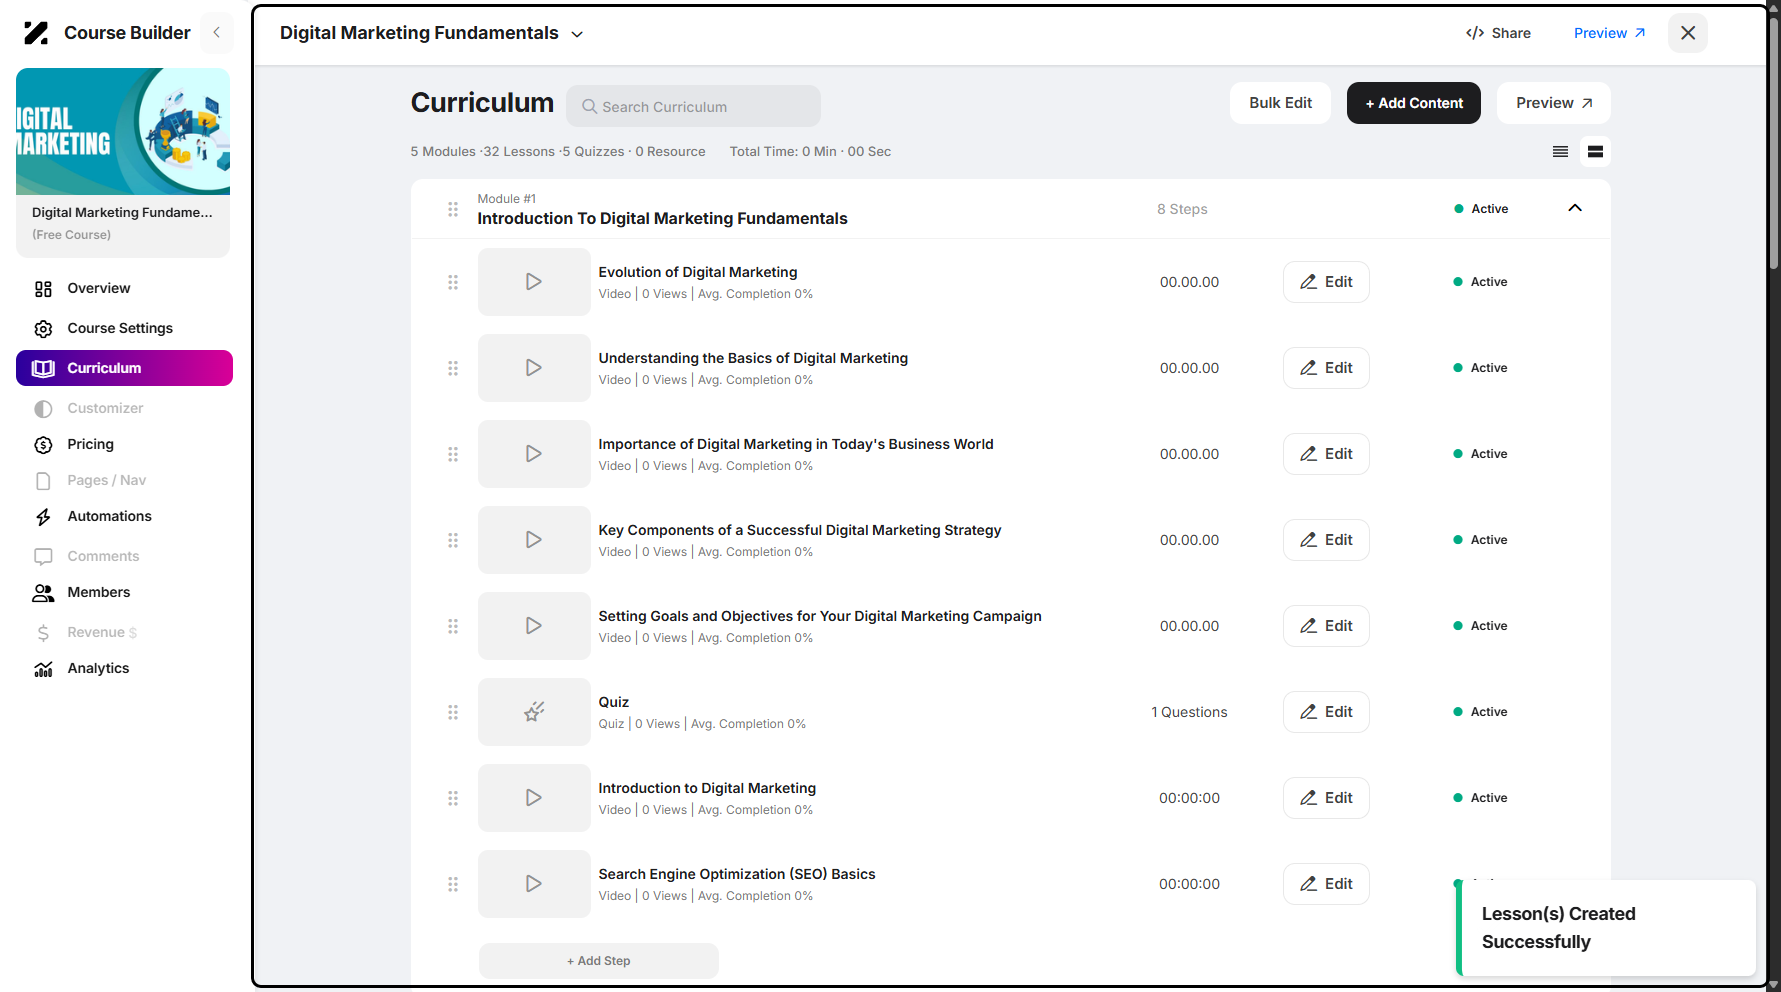Screen dimensions: 1781x992
Task: Click video icon for Understanding the Basics lesson
Action: point(534,368)
